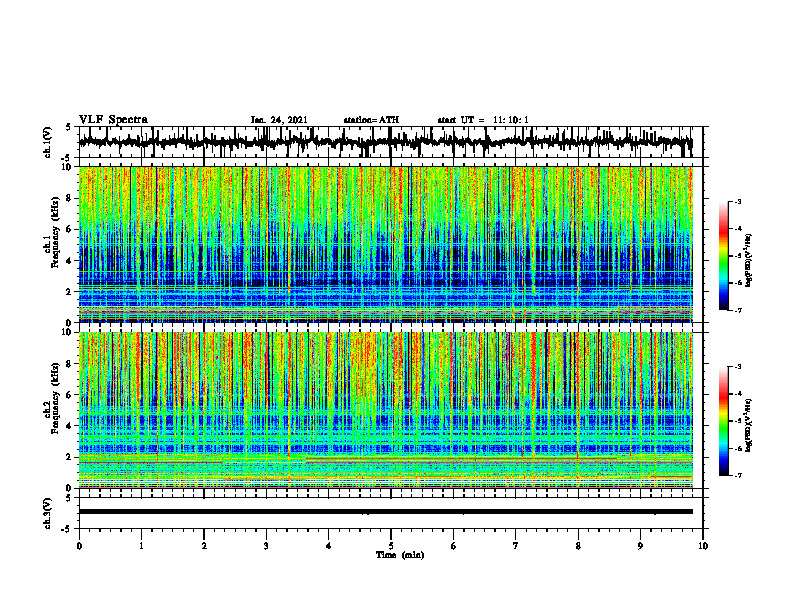Click the ch.1 voltage waveform trace
Image resolution: width=792 pixels, height=612 pixels.
pyautogui.click(x=386, y=142)
